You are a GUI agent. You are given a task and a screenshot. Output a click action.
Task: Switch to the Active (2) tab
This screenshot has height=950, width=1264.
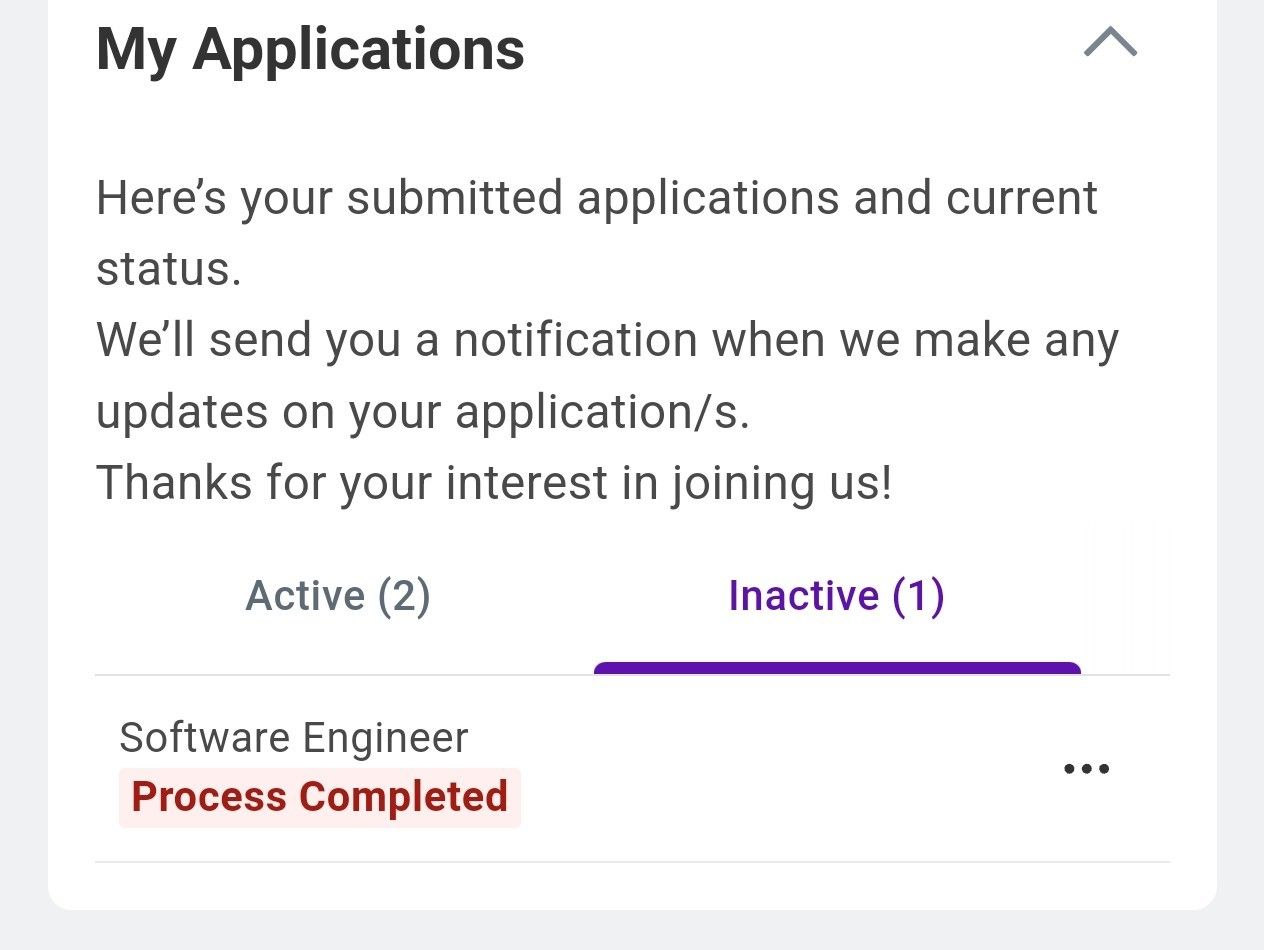[x=338, y=596]
